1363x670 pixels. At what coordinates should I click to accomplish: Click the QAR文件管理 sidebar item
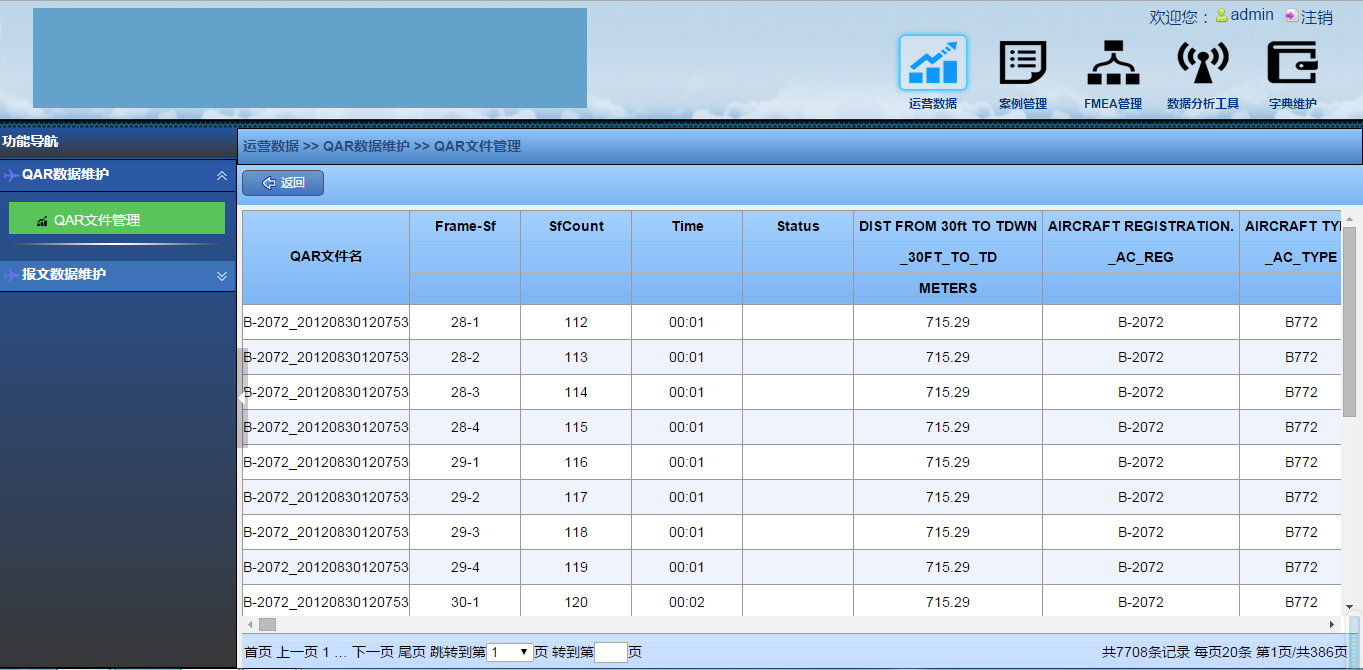(x=116, y=219)
